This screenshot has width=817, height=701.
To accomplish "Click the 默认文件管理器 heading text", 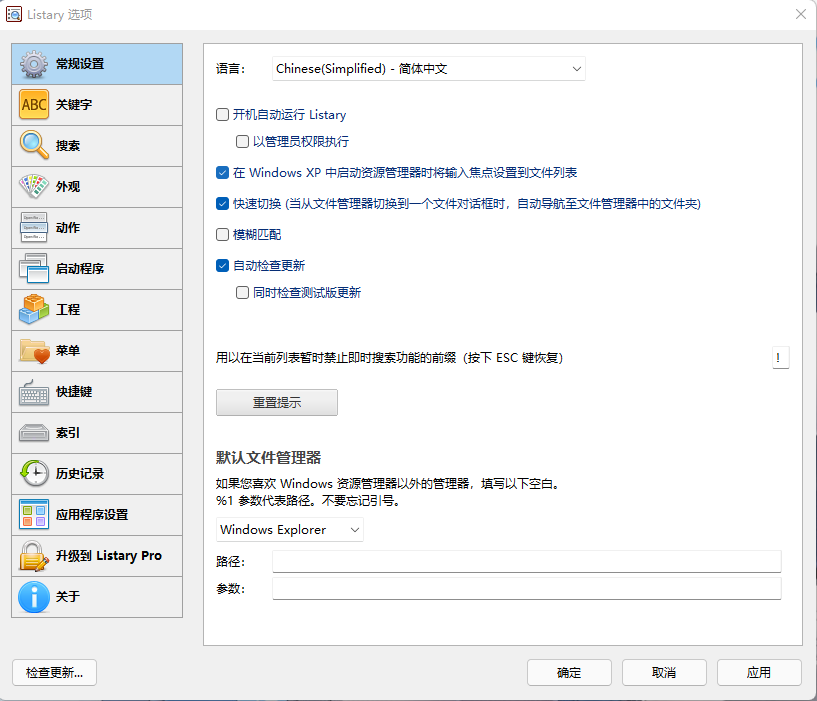I will click(268, 458).
